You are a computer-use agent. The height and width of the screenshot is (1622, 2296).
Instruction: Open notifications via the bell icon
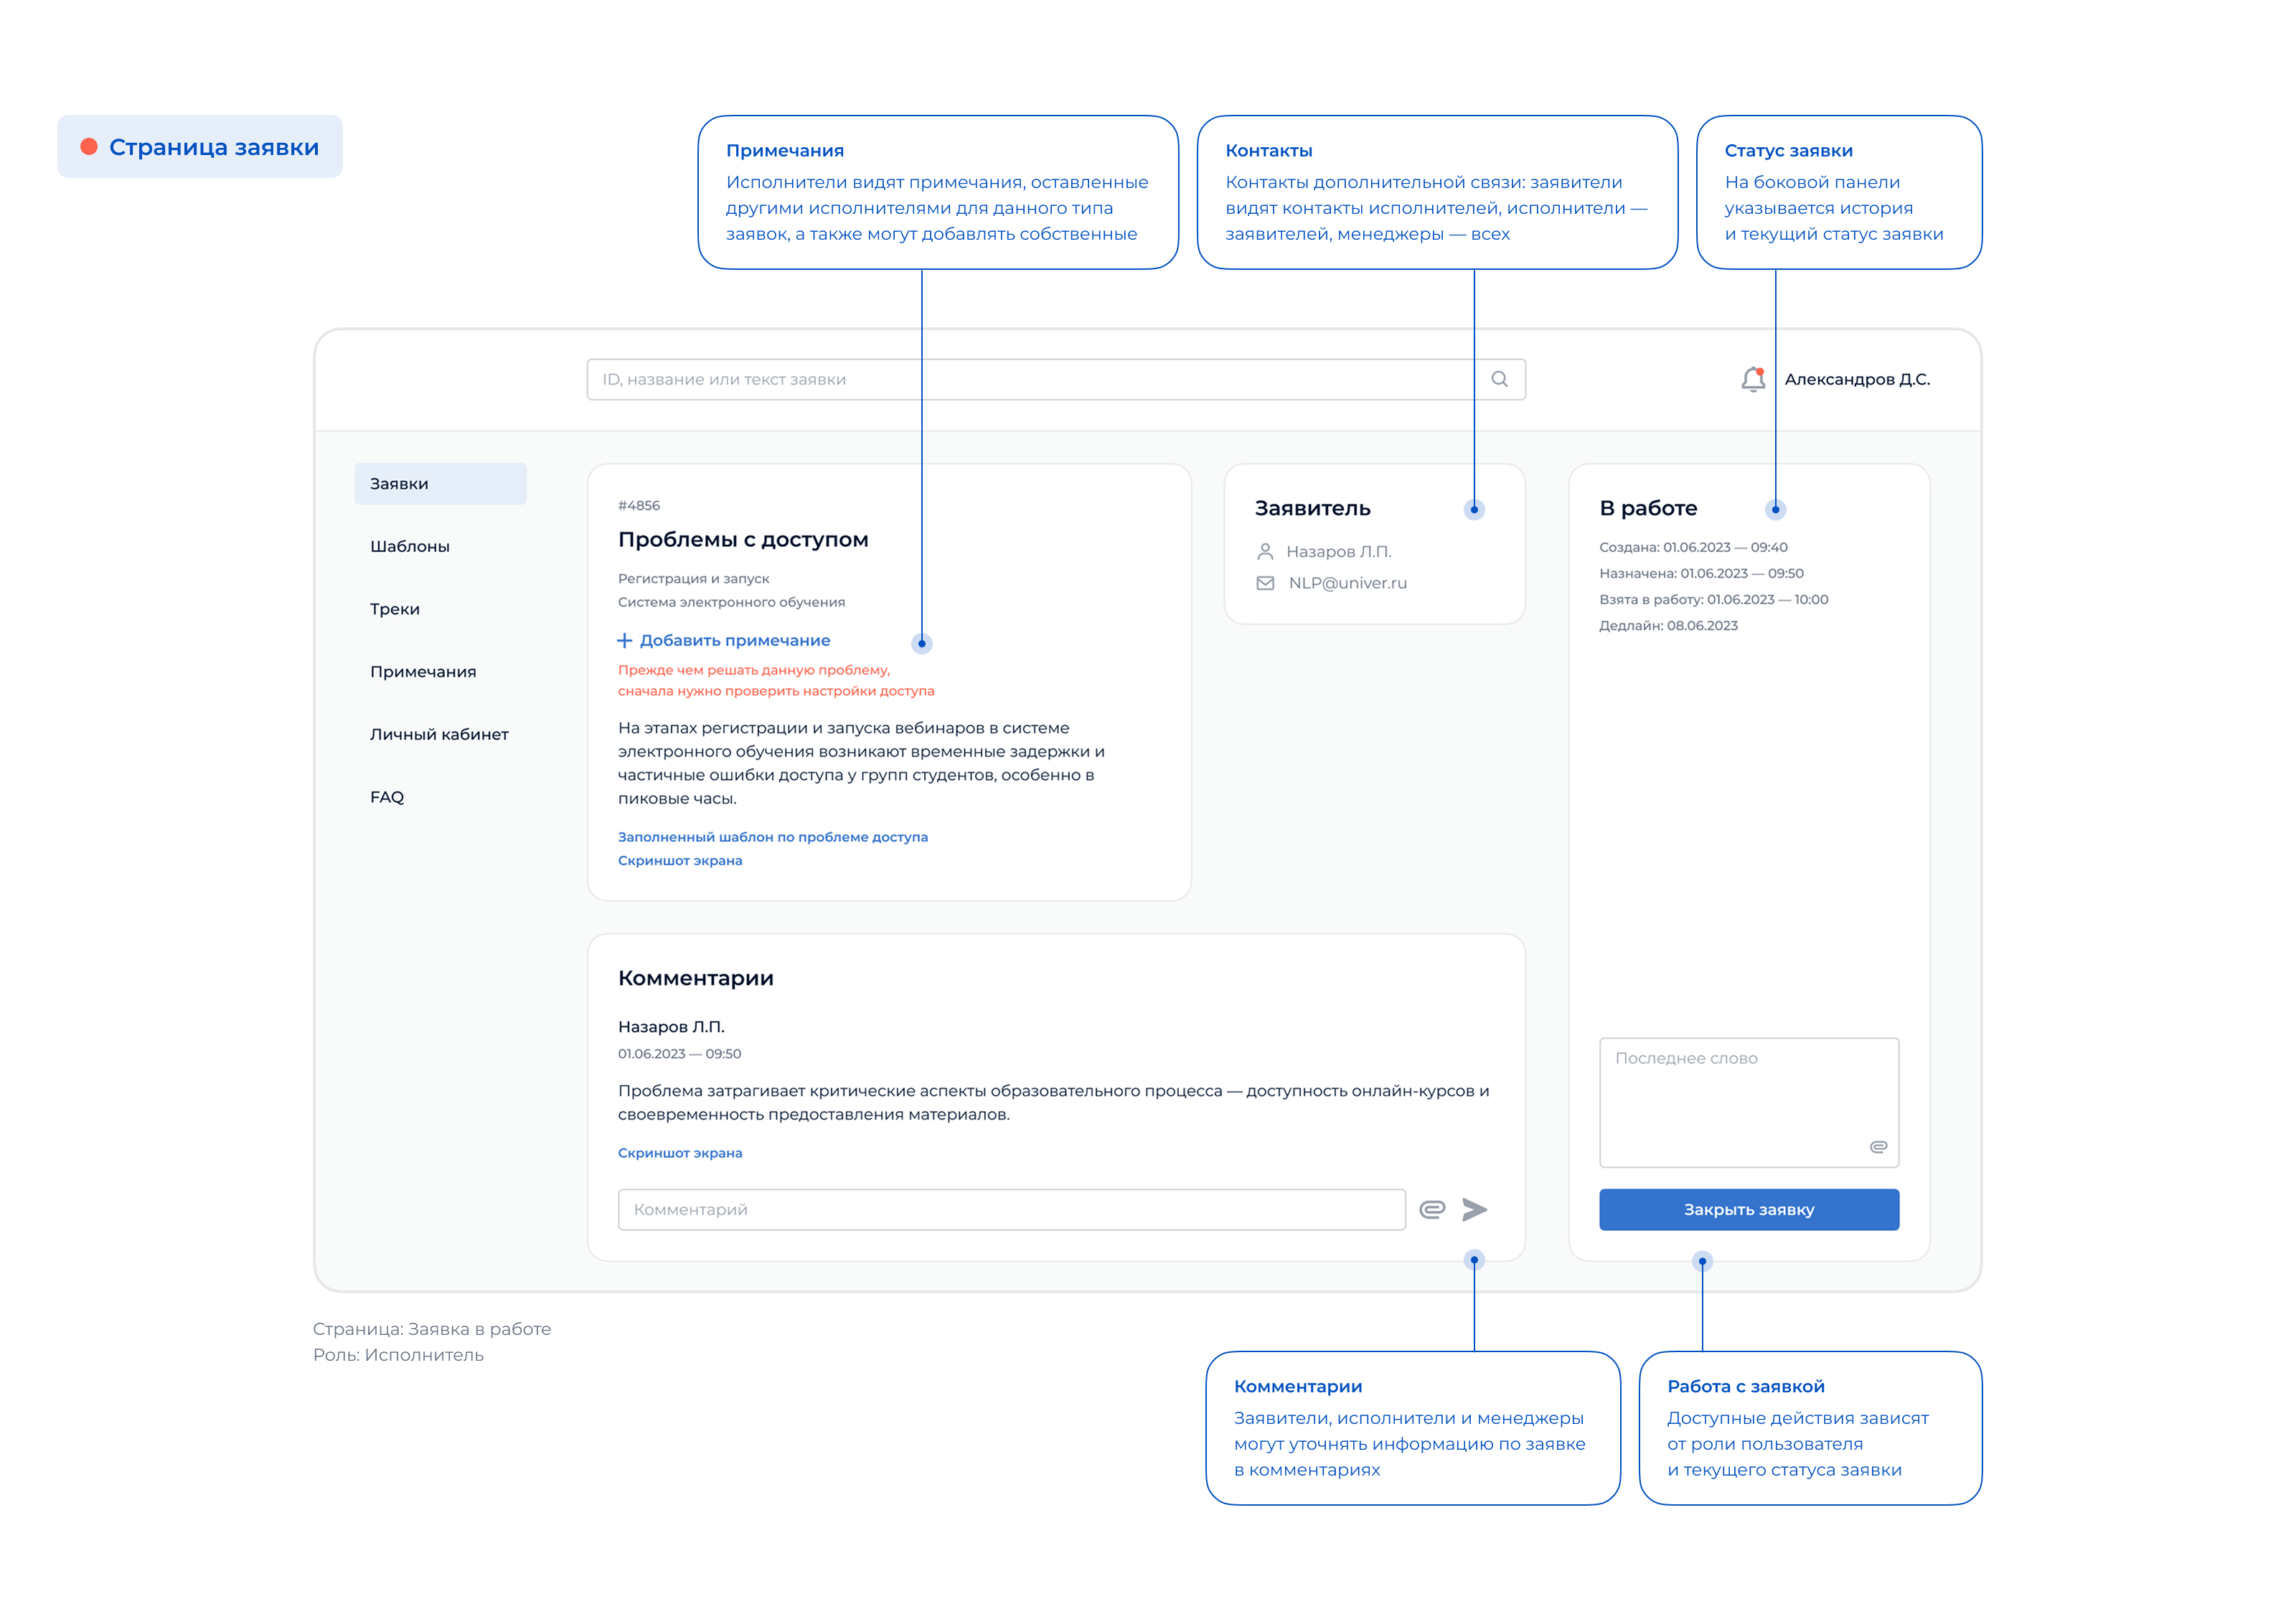1752,378
